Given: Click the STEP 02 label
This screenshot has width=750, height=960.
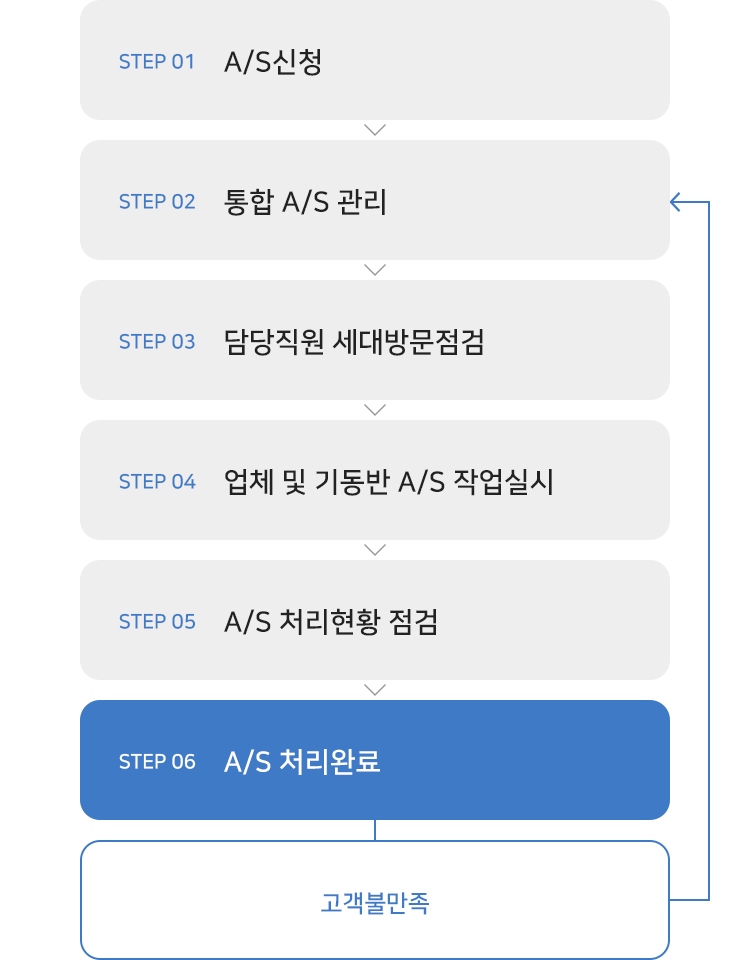Looking at the screenshot, I should click(x=157, y=202).
